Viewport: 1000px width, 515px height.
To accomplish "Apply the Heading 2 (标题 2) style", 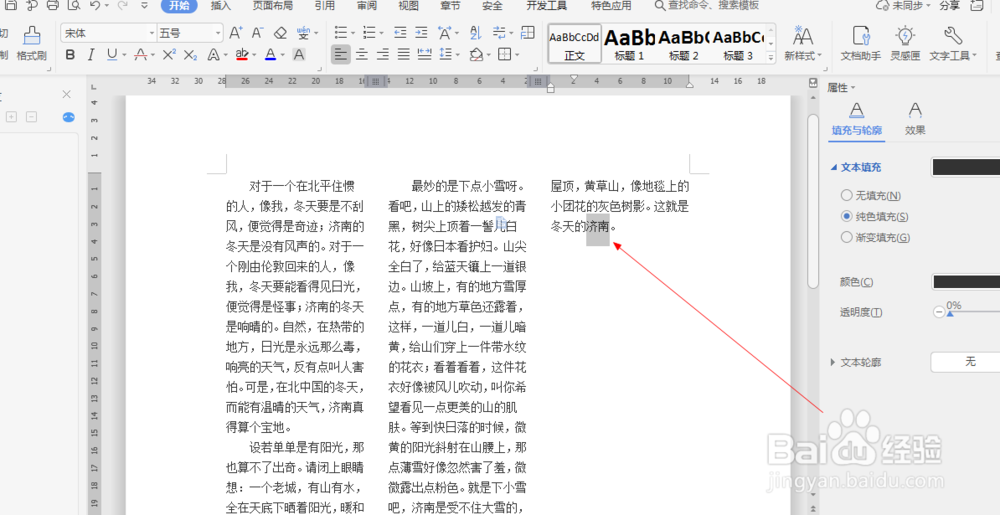I will click(x=683, y=44).
